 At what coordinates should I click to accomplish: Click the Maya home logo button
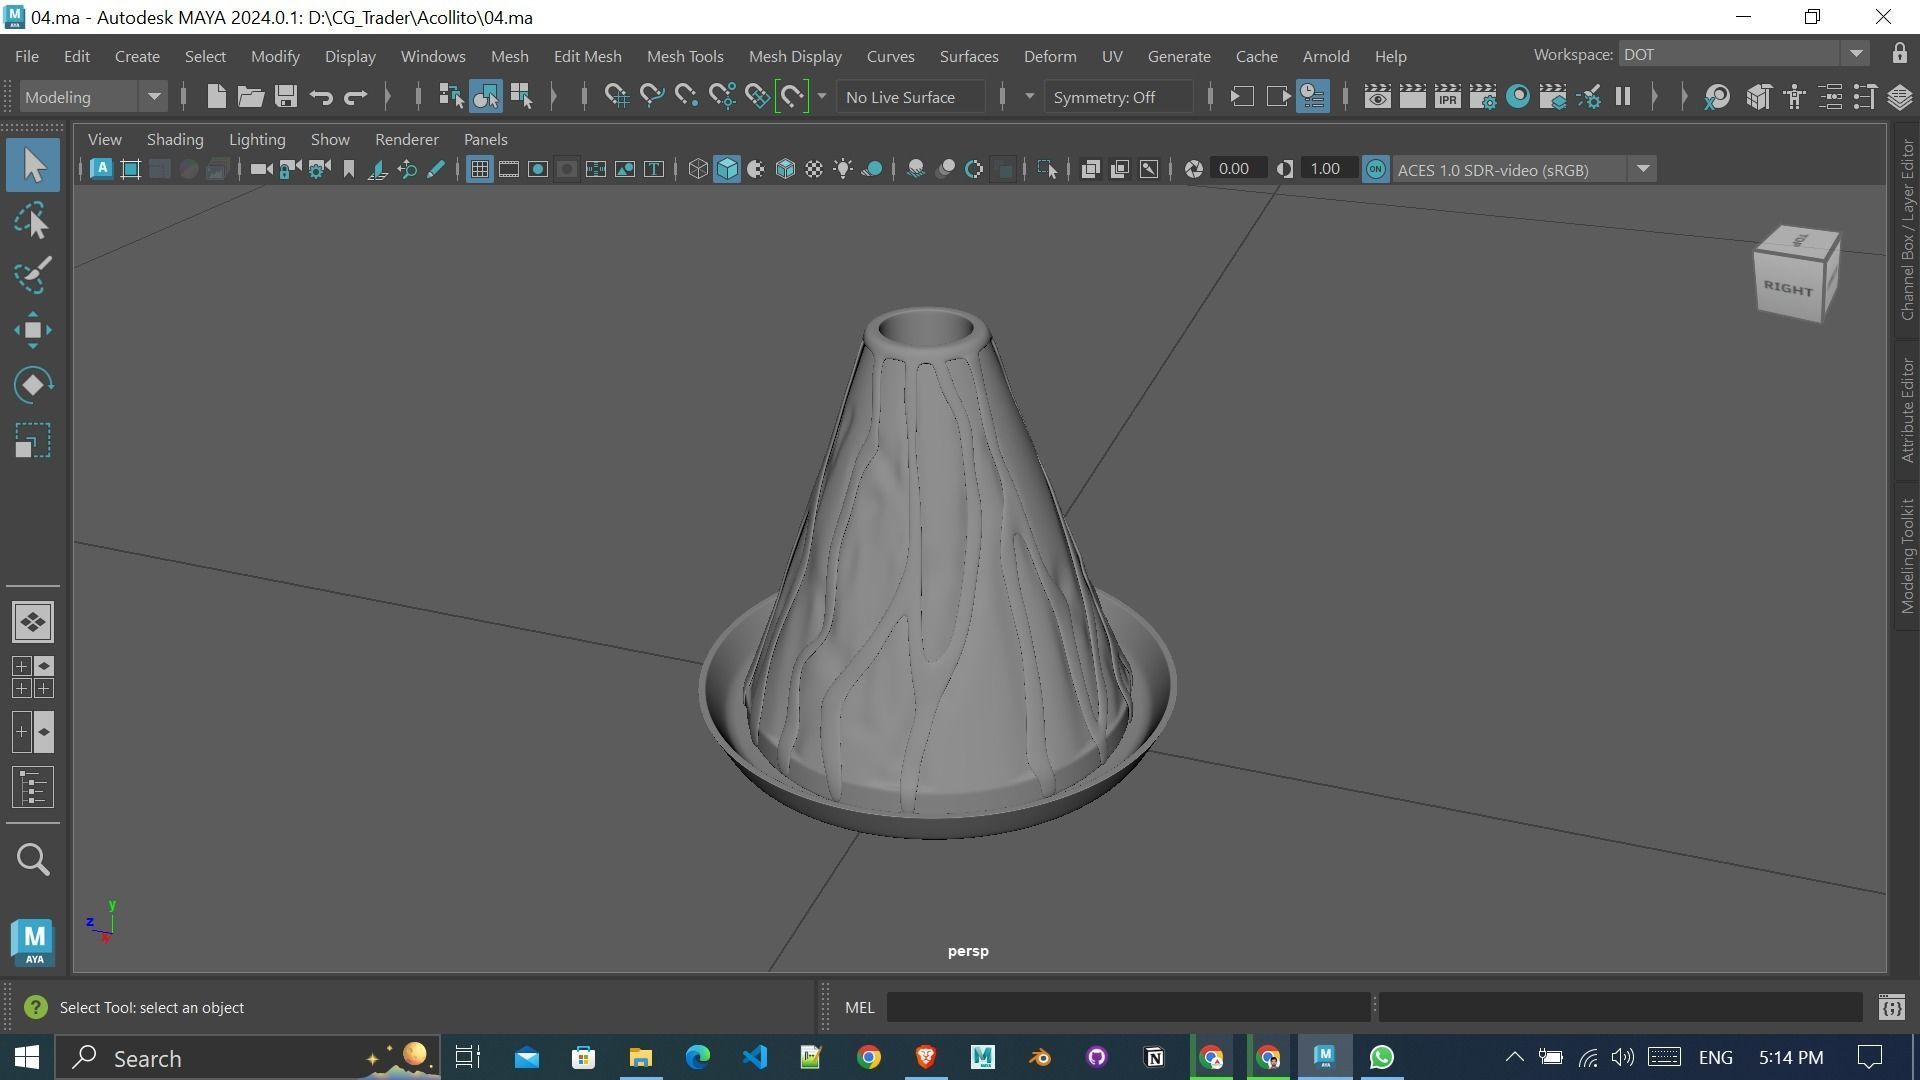[x=33, y=942]
